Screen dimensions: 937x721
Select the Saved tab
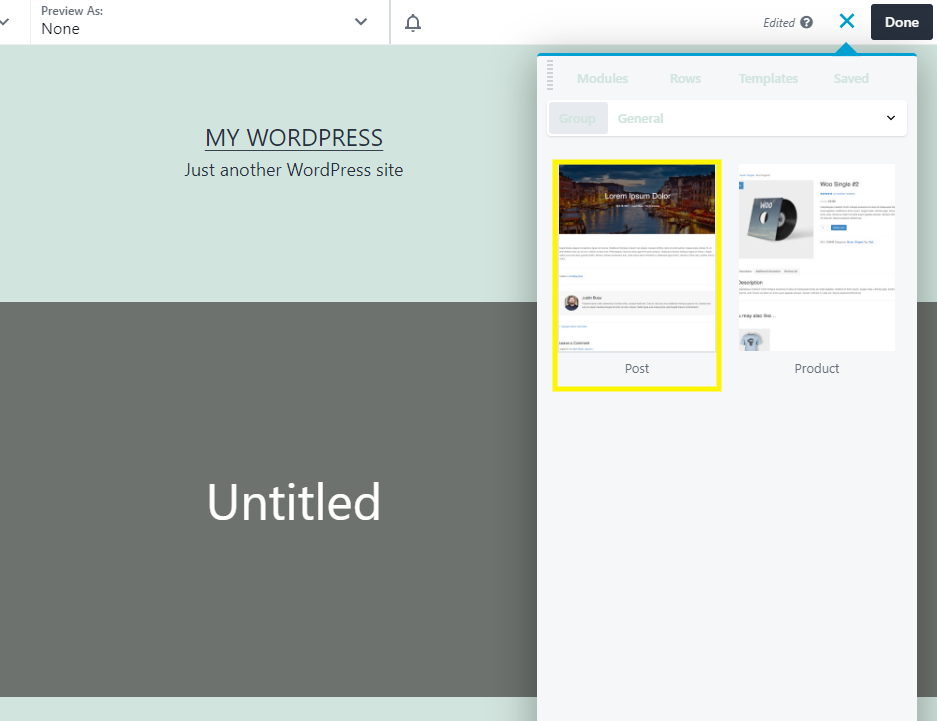pyautogui.click(x=851, y=78)
